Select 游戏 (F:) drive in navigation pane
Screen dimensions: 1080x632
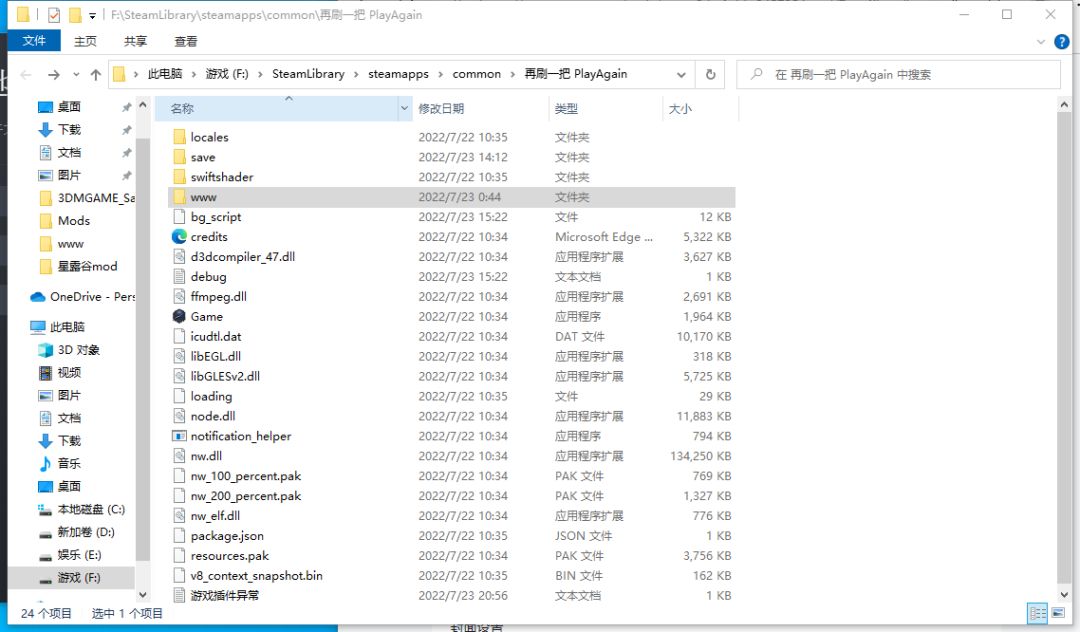coord(71,578)
